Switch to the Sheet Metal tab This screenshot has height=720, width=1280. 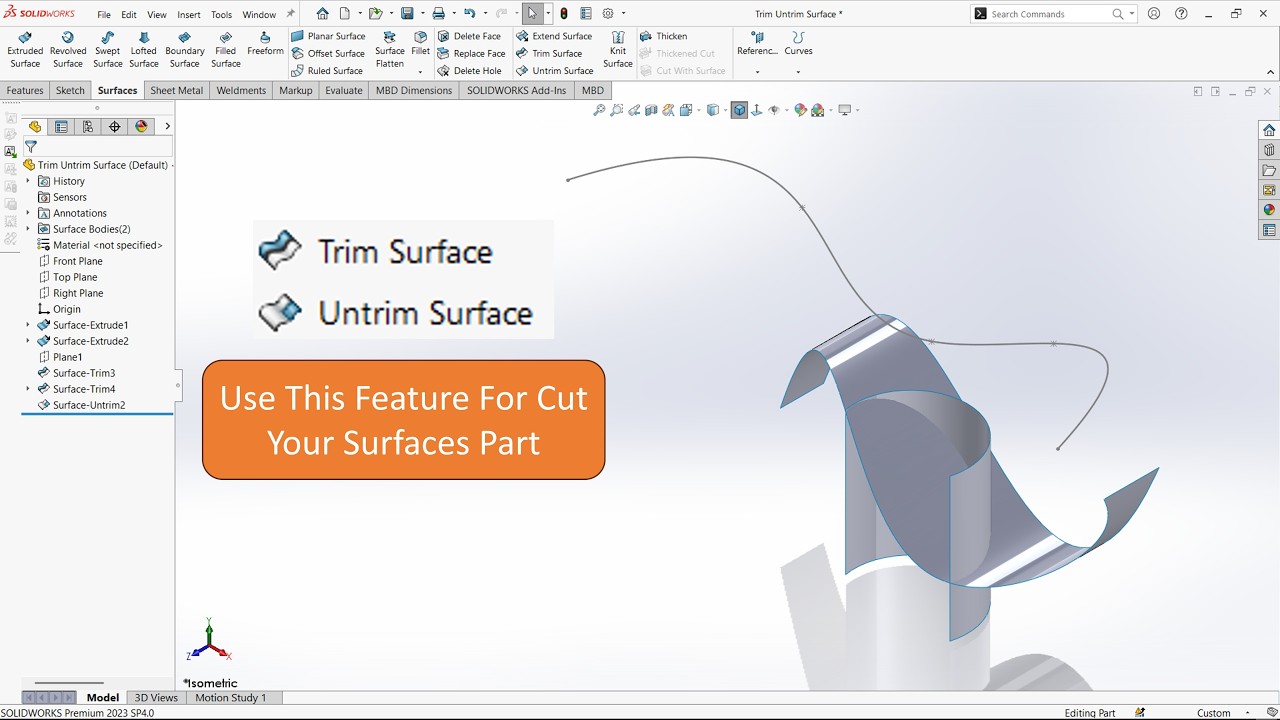[x=176, y=90]
